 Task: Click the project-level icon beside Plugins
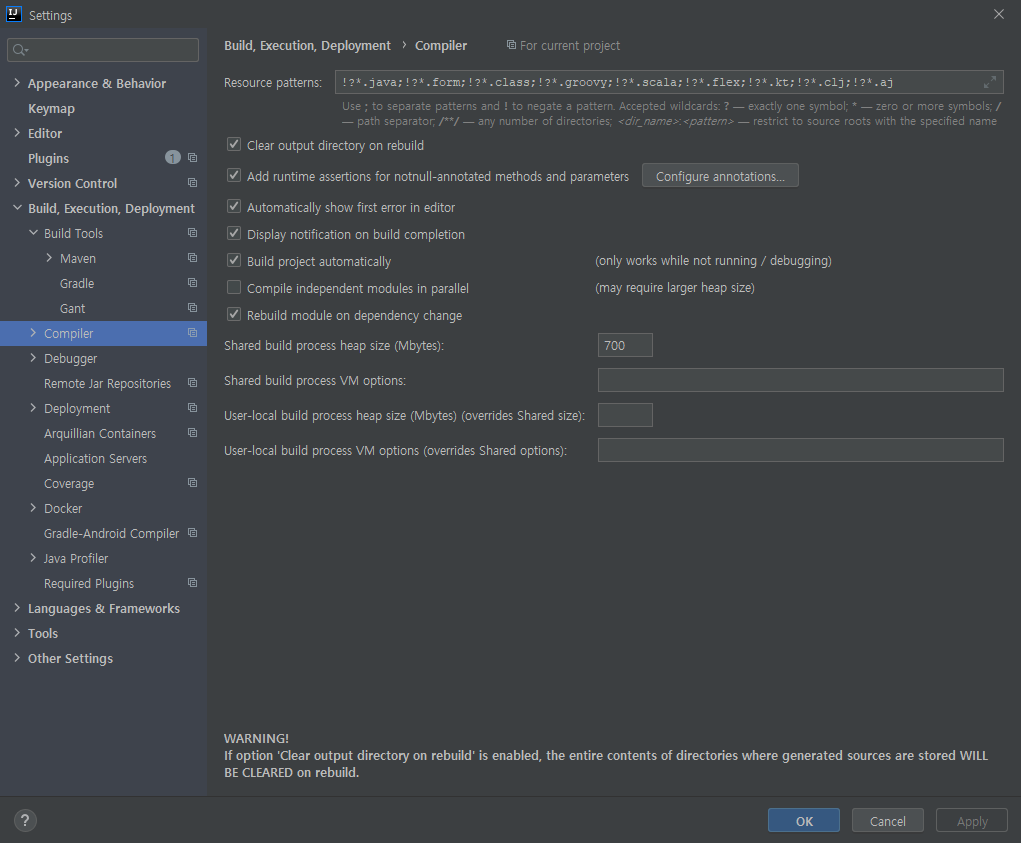pos(193,158)
